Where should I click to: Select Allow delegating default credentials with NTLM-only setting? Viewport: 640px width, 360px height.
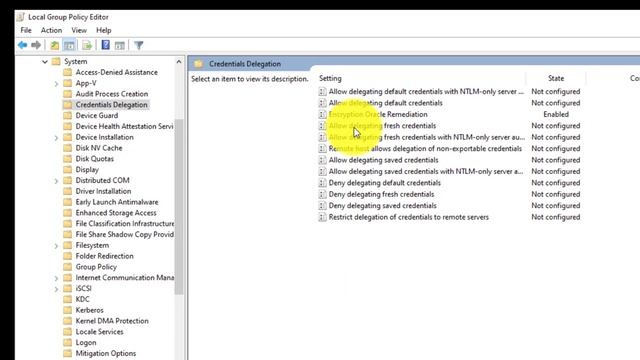426,91
